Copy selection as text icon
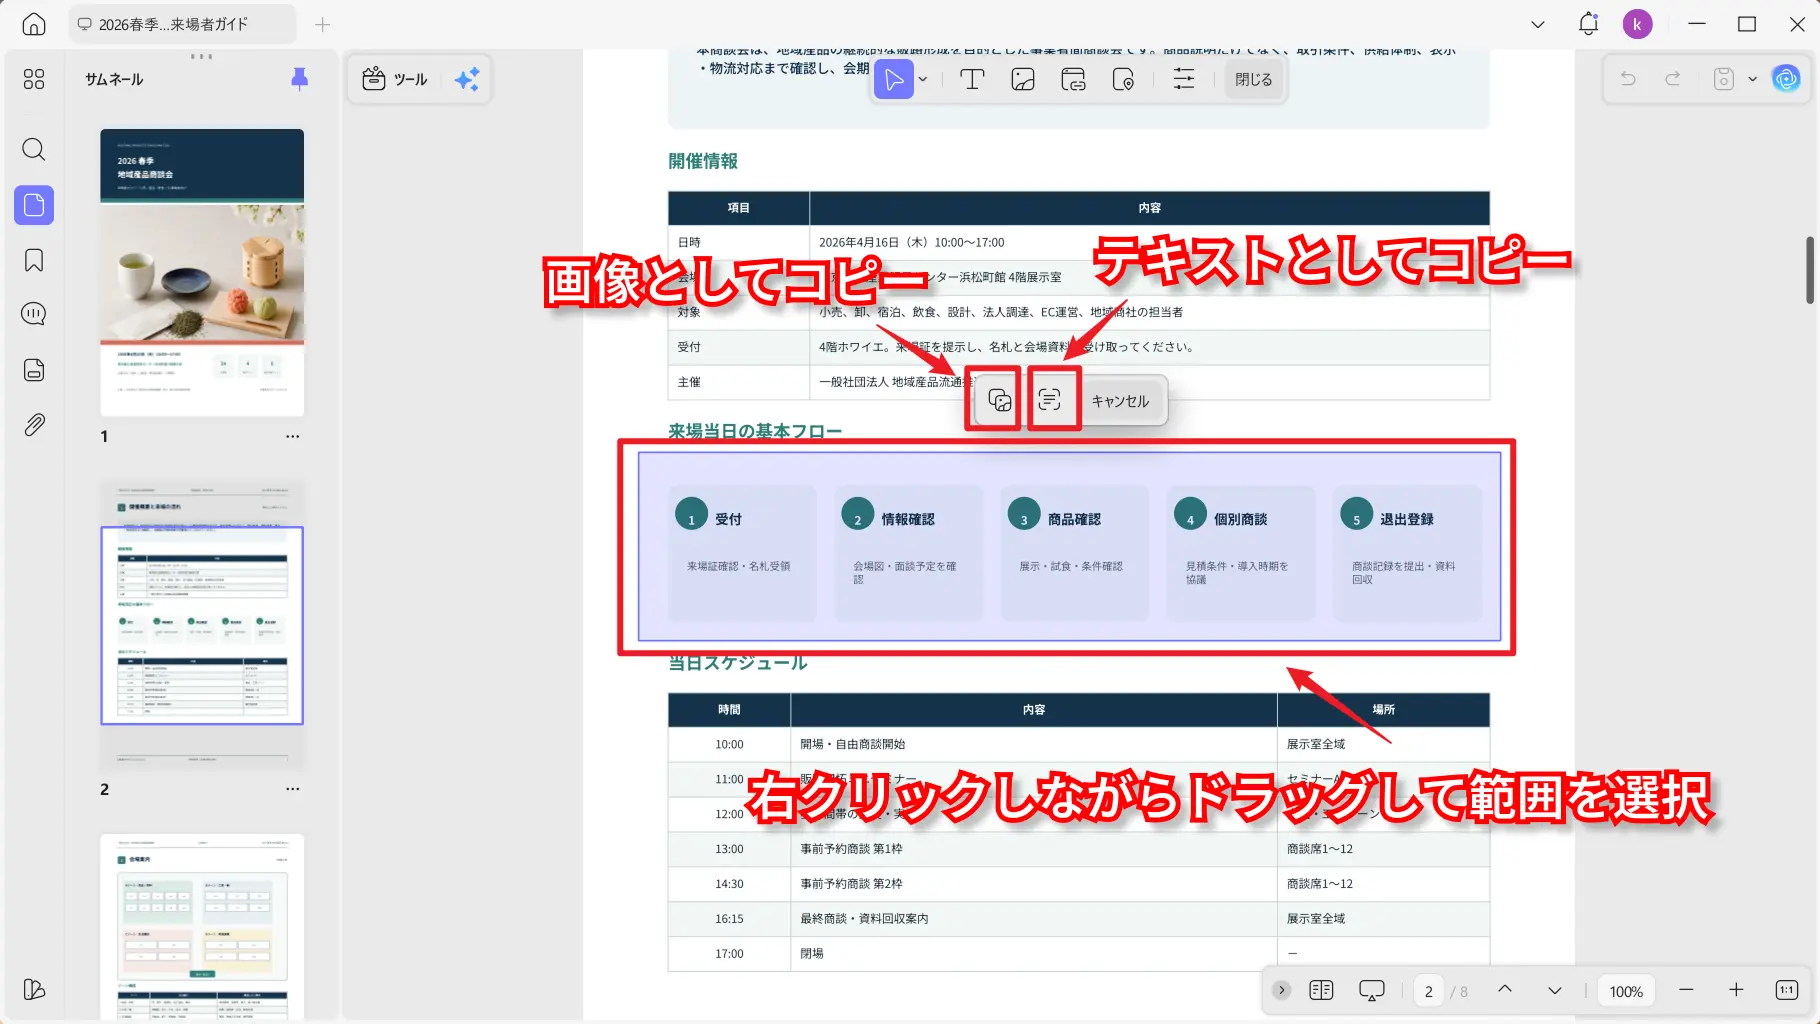 click(x=1049, y=400)
